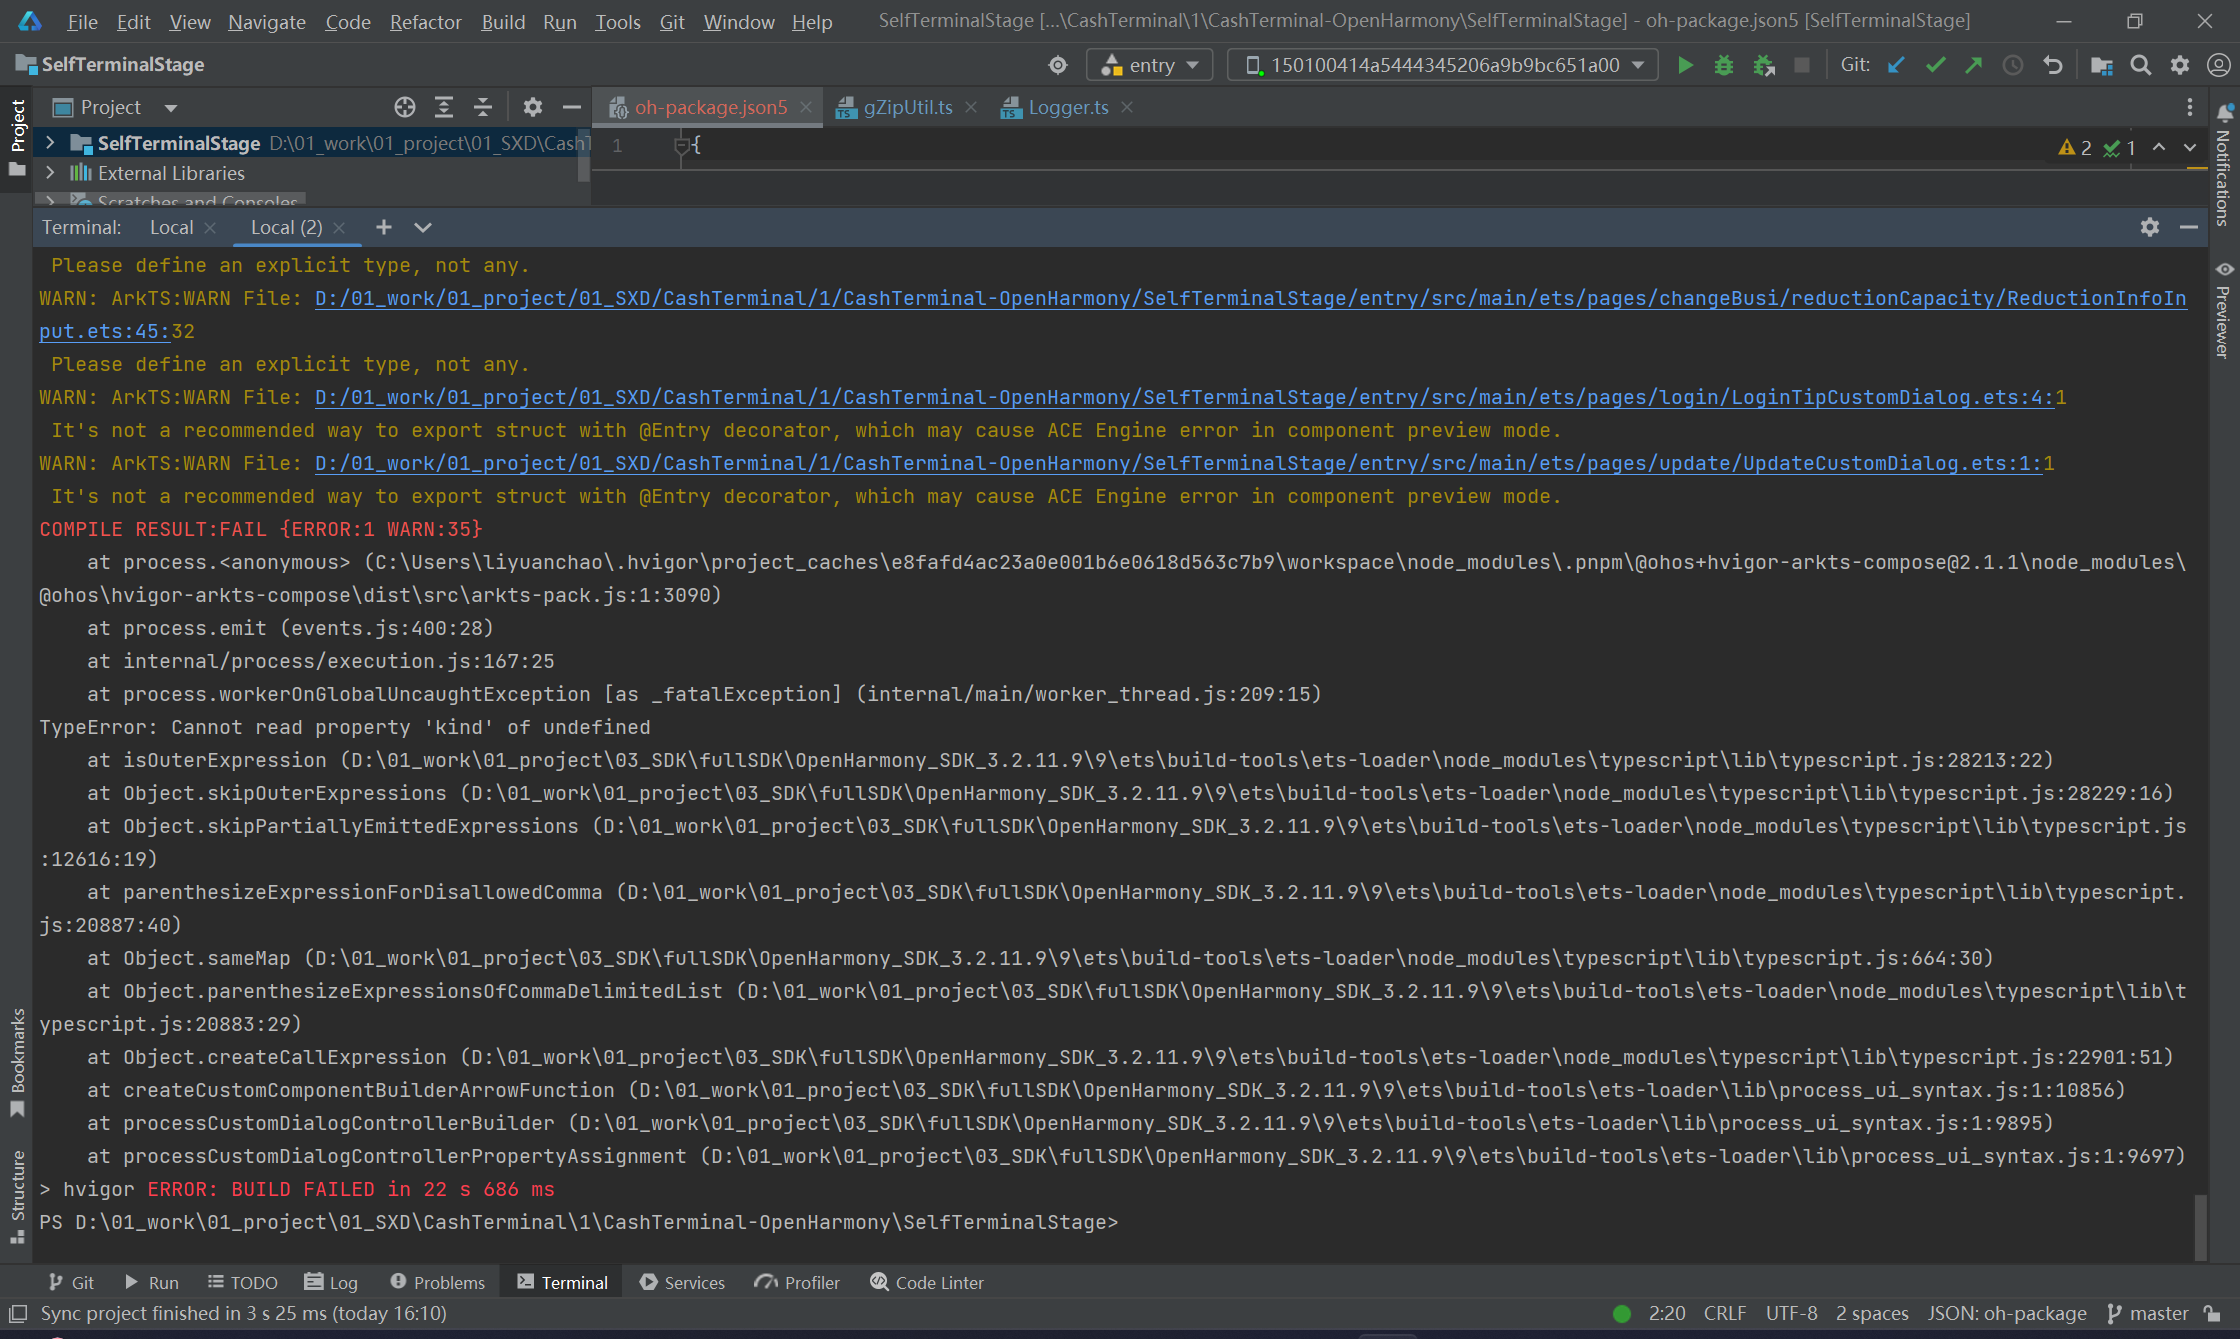Open Search Everywhere magnifier icon
The width and height of the screenshot is (2240, 1339).
click(x=2140, y=65)
